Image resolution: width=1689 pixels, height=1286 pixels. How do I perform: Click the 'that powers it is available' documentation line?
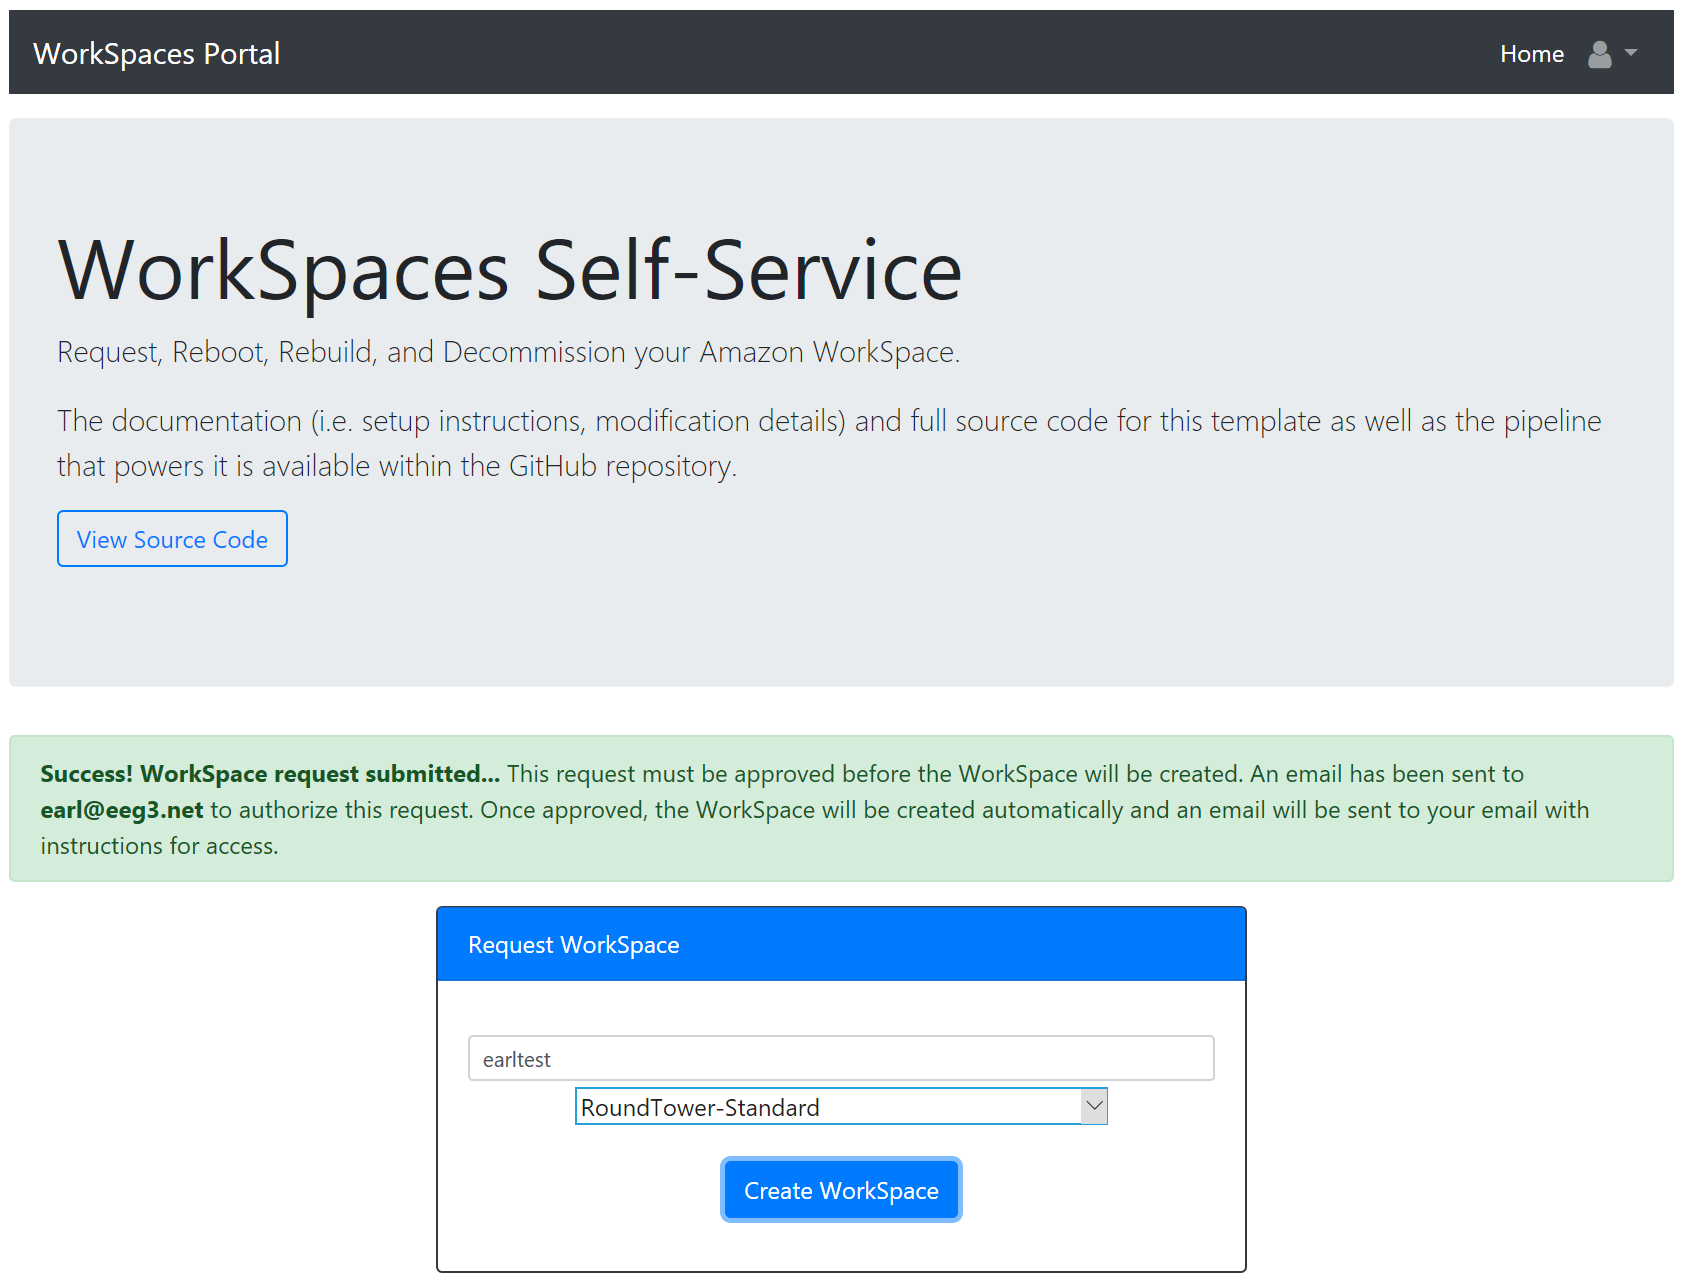[x=397, y=466]
